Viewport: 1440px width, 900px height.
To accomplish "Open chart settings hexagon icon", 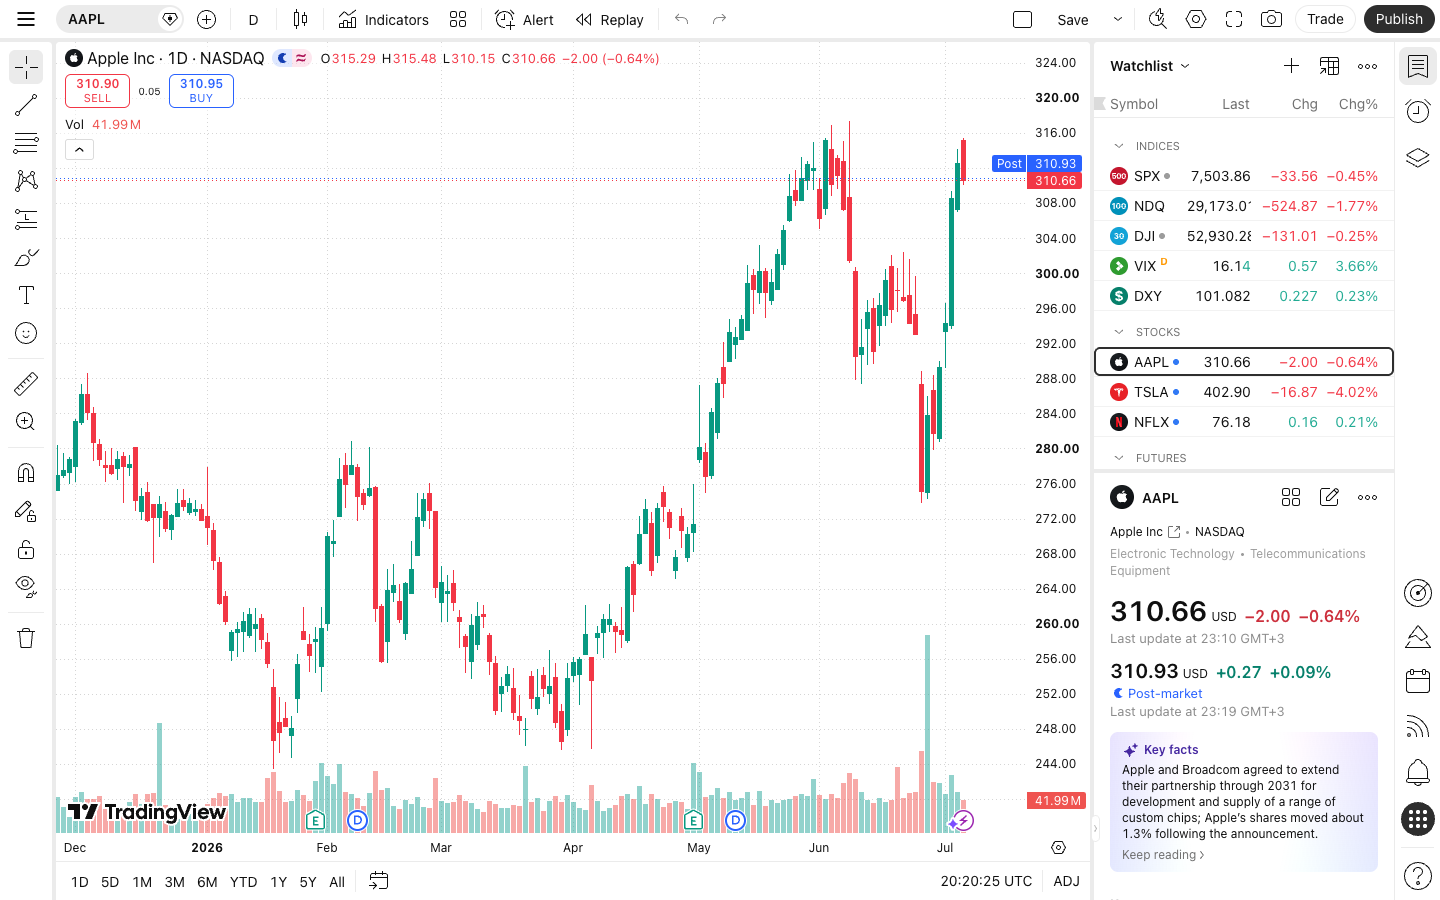I will point(1196,19).
